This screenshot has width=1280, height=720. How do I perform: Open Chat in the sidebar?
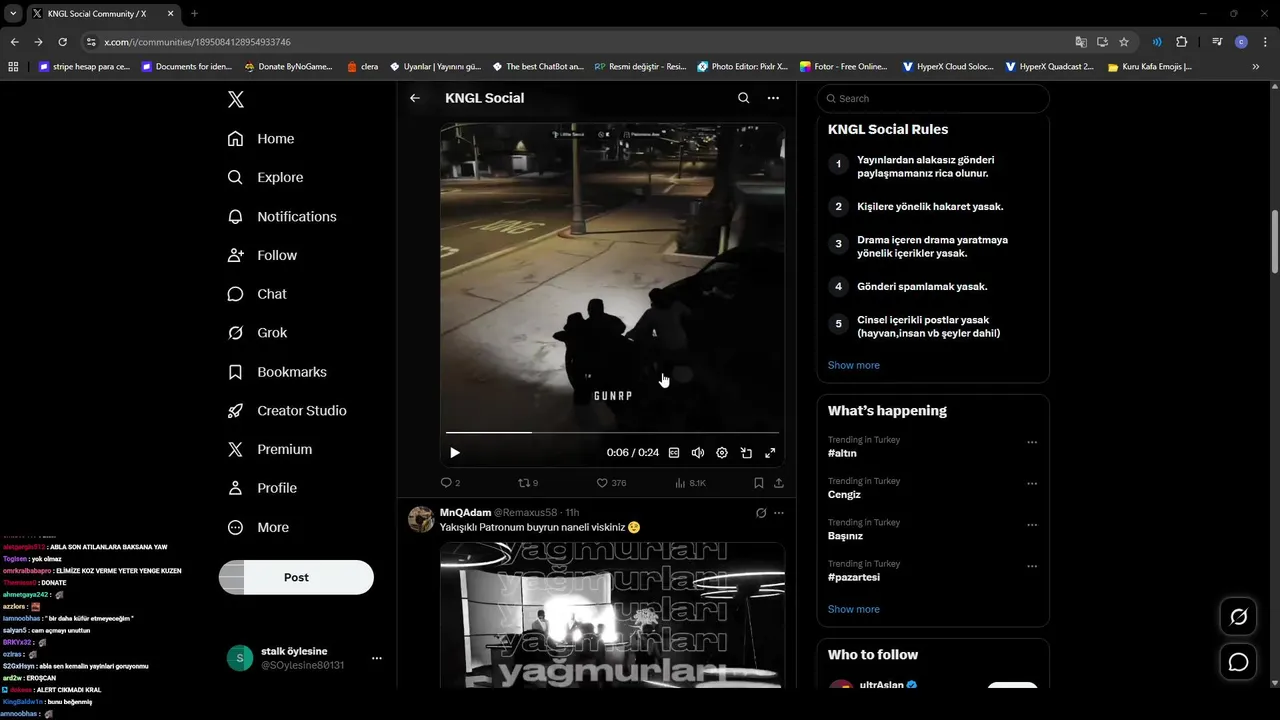click(x=257, y=294)
